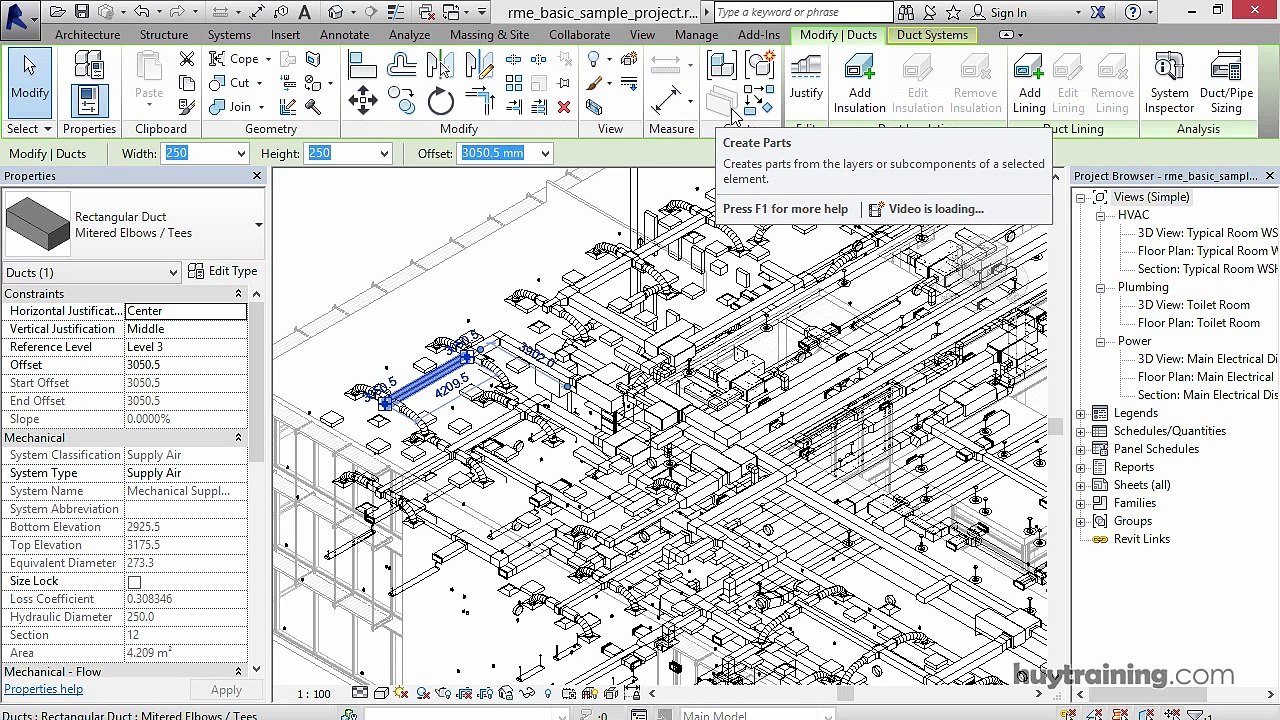
Task: Open the Width dropdown
Action: [x=241, y=154]
